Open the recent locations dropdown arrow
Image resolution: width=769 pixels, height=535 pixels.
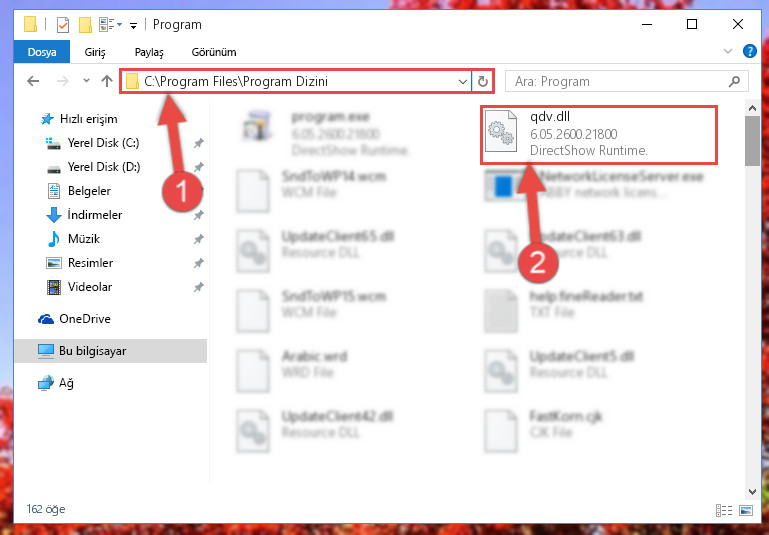point(86,81)
